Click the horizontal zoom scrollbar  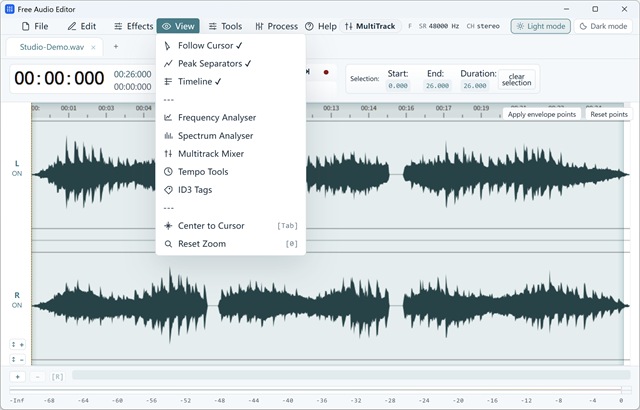[x=351, y=375]
